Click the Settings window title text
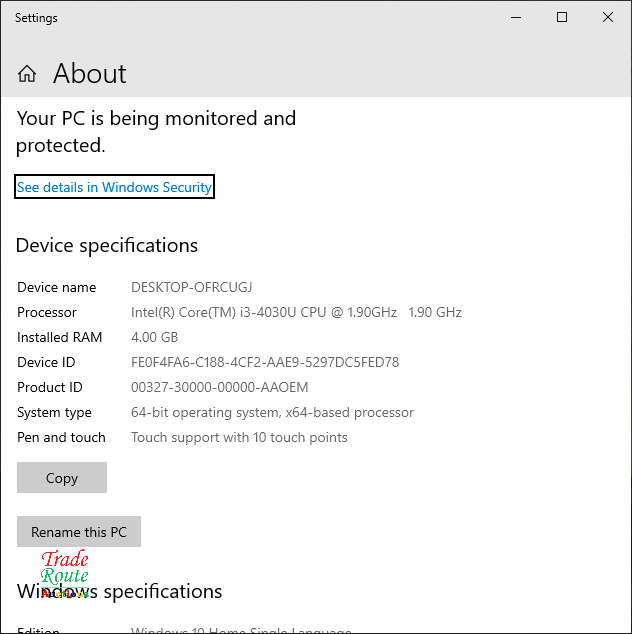Image resolution: width=632 pixels, height=634 pixels. (36, 18)
